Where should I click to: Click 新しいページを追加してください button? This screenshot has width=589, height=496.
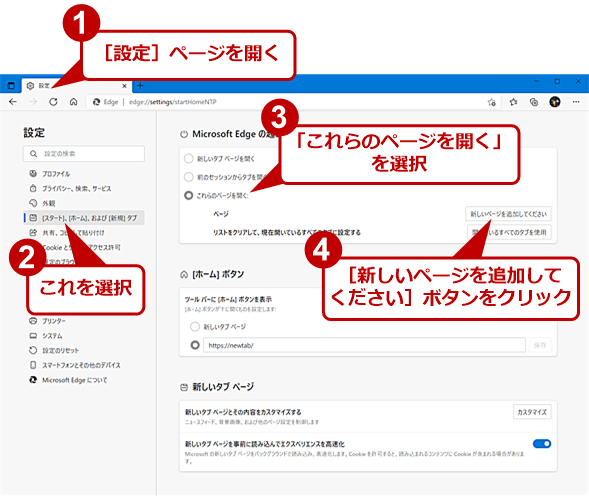508,214
